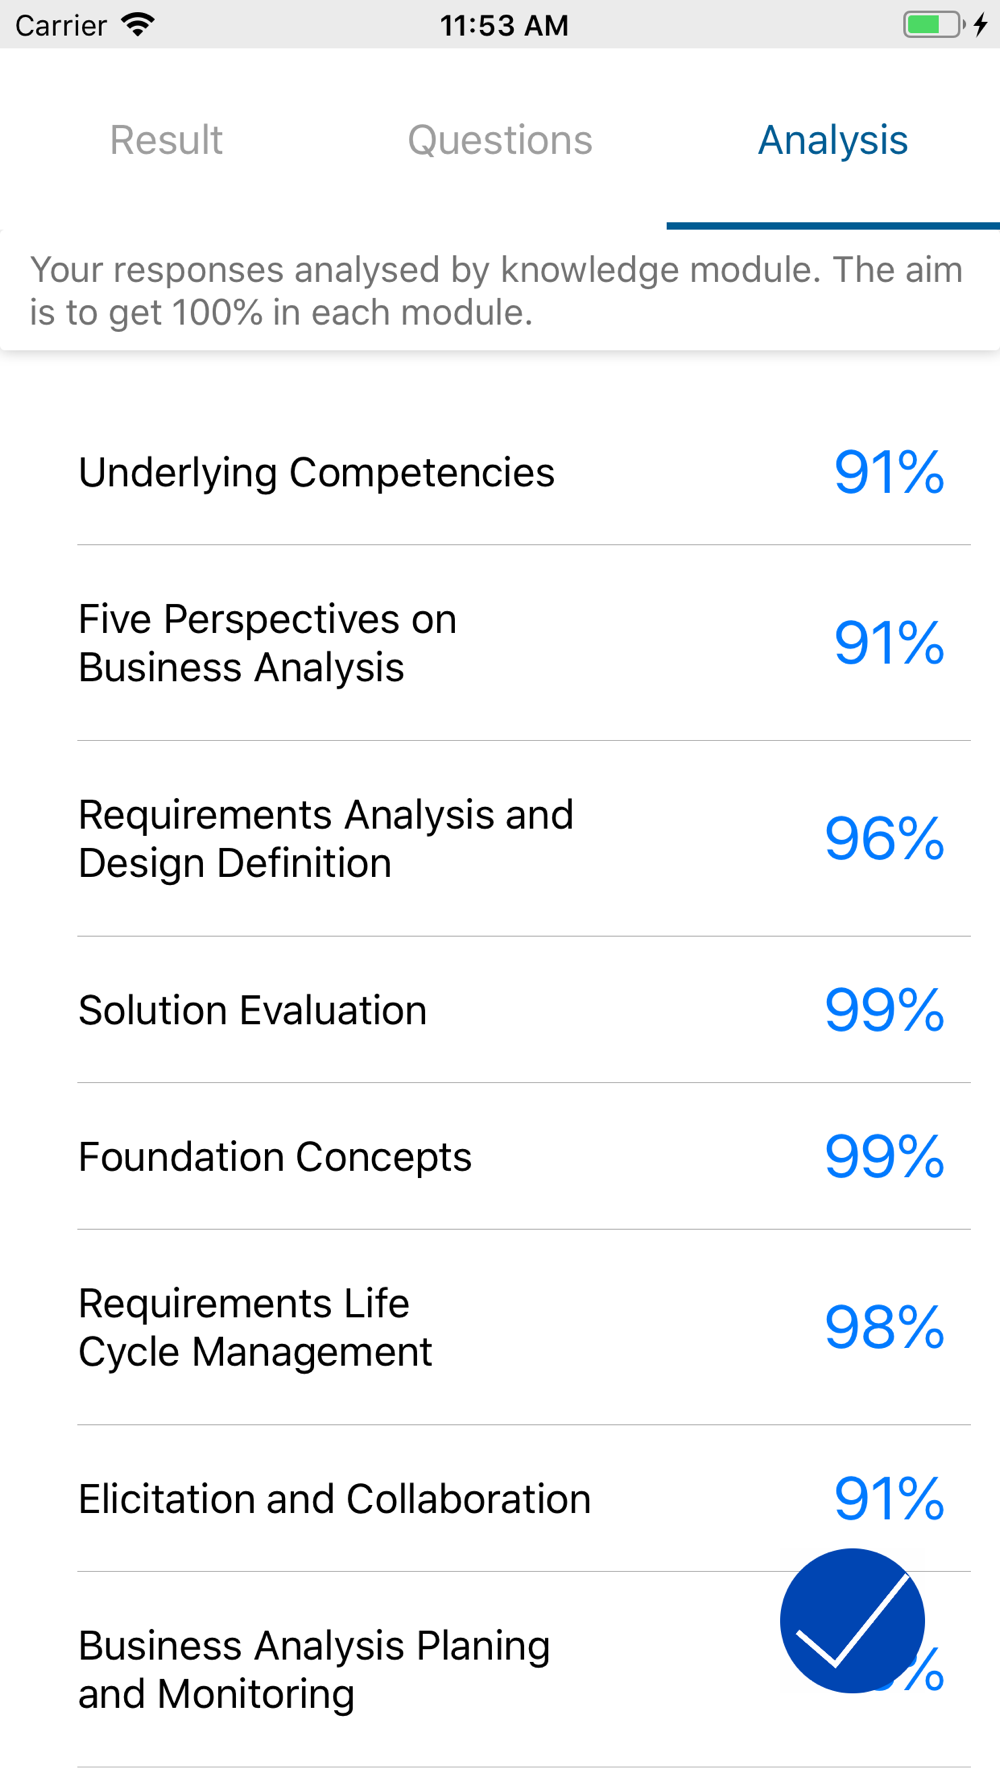Tap the Wi-Fi status icon
Viewport: 1000px width, 1778px height.
click(138, 25)
